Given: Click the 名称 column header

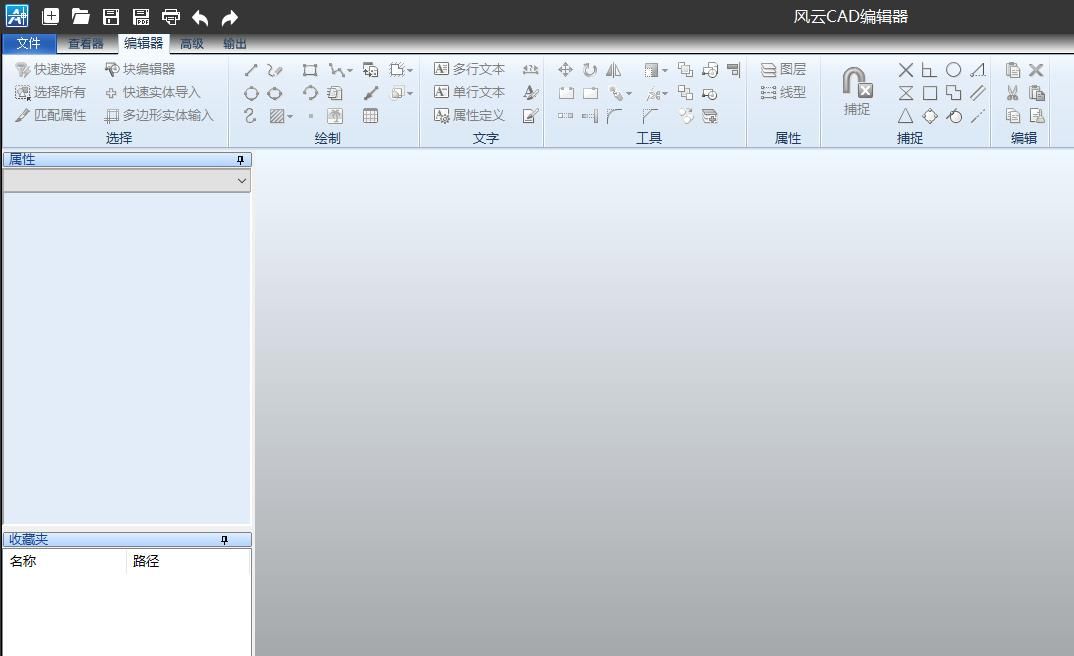Looking at the screenshot, I should point(23,561).
